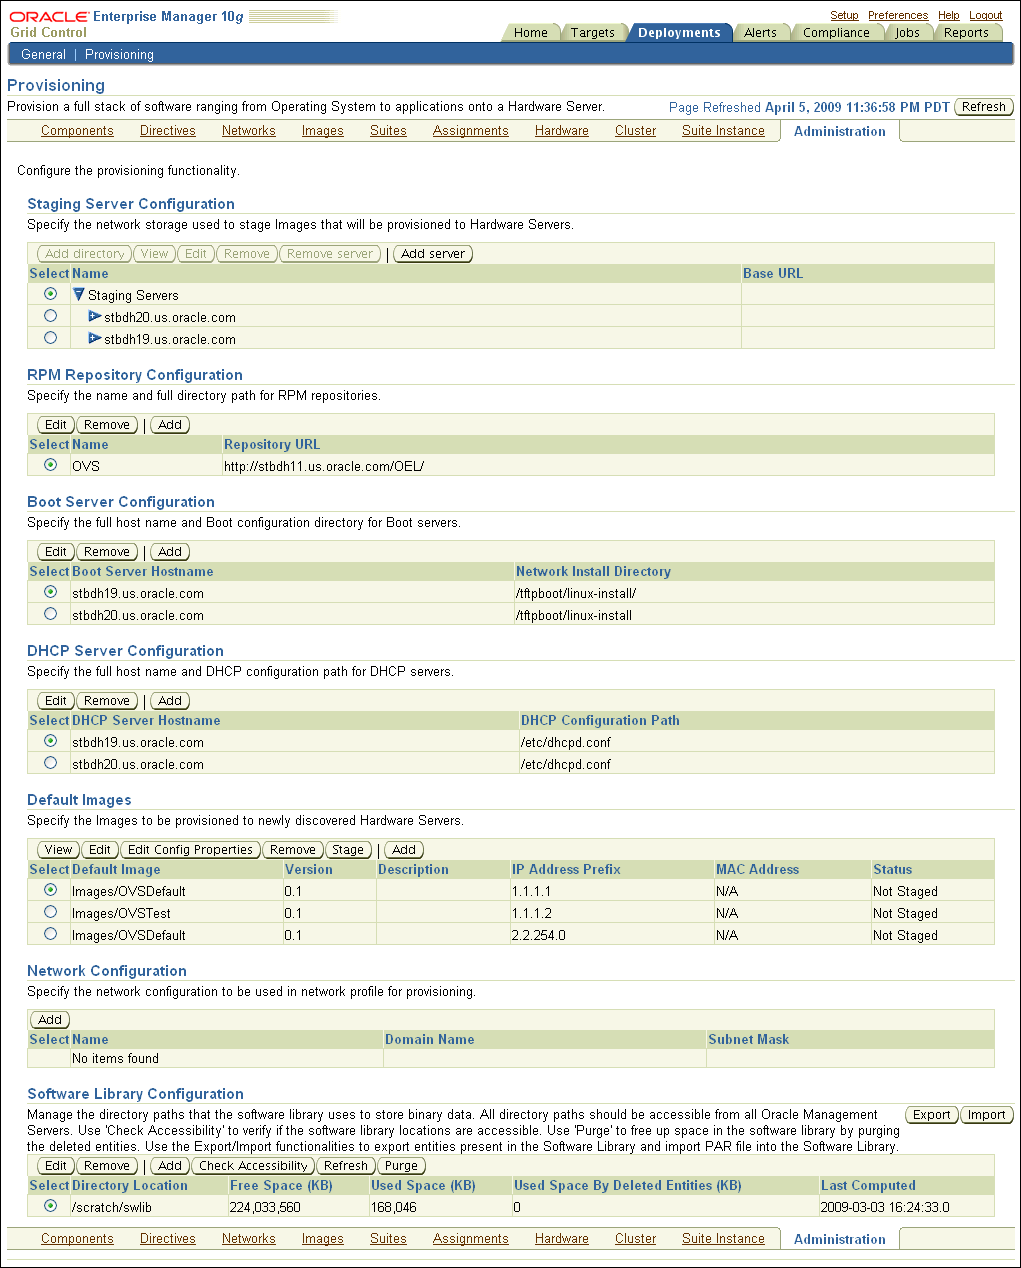Expand stbdh19.us.oracle.com staging server node
The height and width of the screenshot is (1268, 1021).
click(94, 338)
